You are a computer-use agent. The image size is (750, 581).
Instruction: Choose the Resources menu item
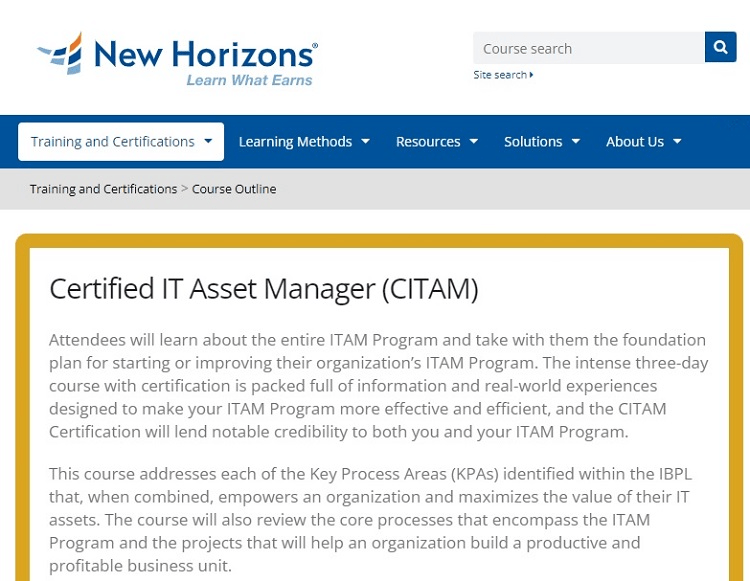[437, 142]
